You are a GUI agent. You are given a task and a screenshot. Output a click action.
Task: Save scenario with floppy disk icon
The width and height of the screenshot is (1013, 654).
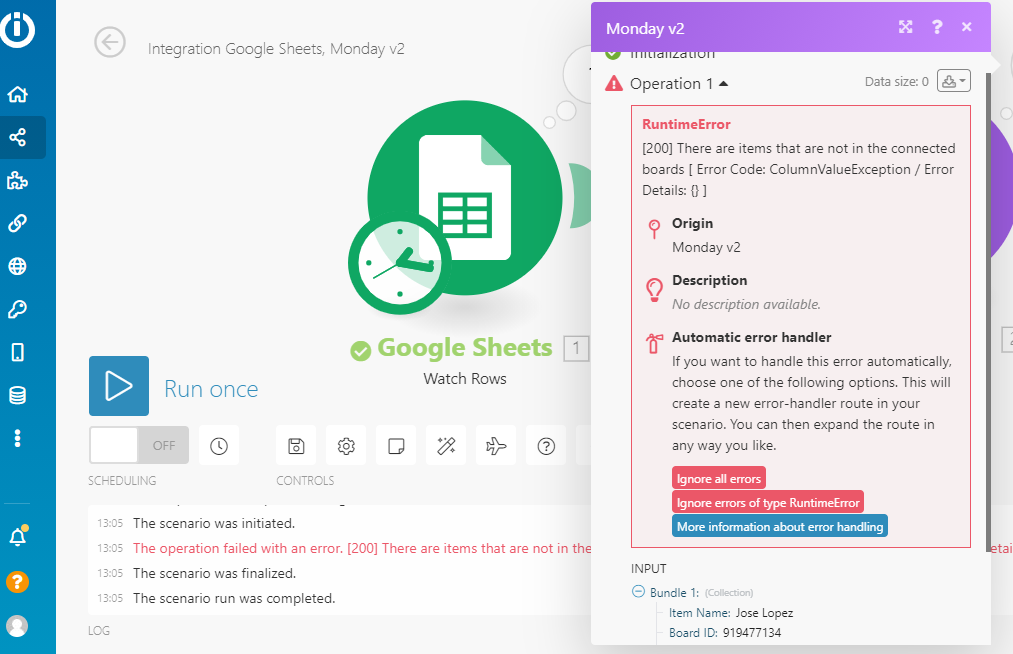point(296,445)
